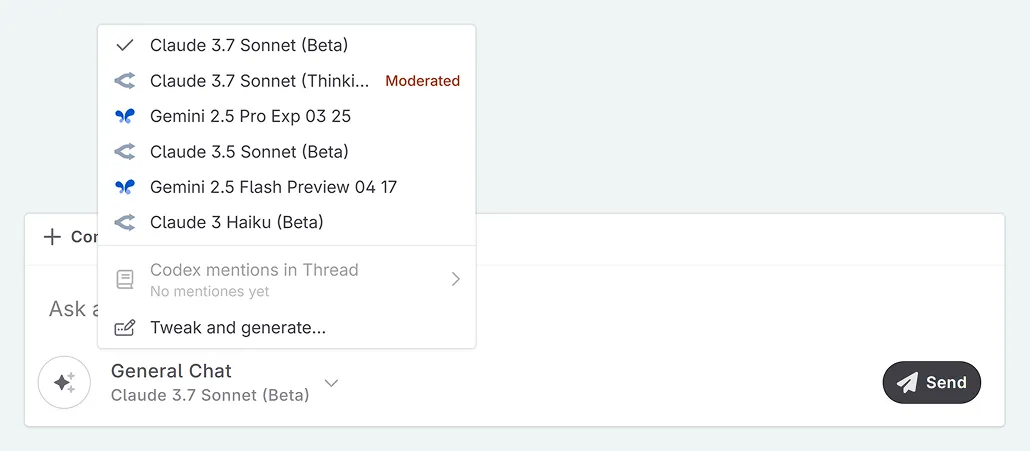The image size is (1030, 451).
Task: Click the book icon beside Codex mentions
Action: 124,280
